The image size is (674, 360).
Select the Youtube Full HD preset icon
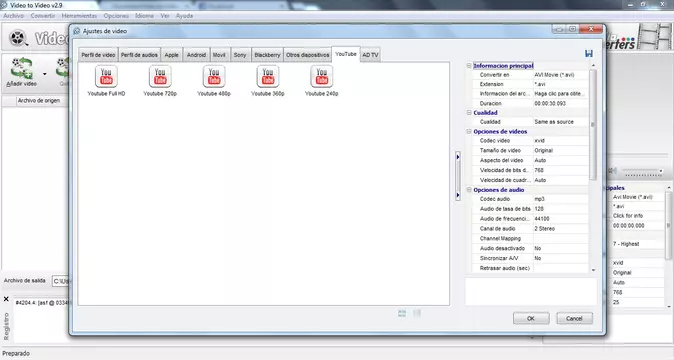[106, 77]
